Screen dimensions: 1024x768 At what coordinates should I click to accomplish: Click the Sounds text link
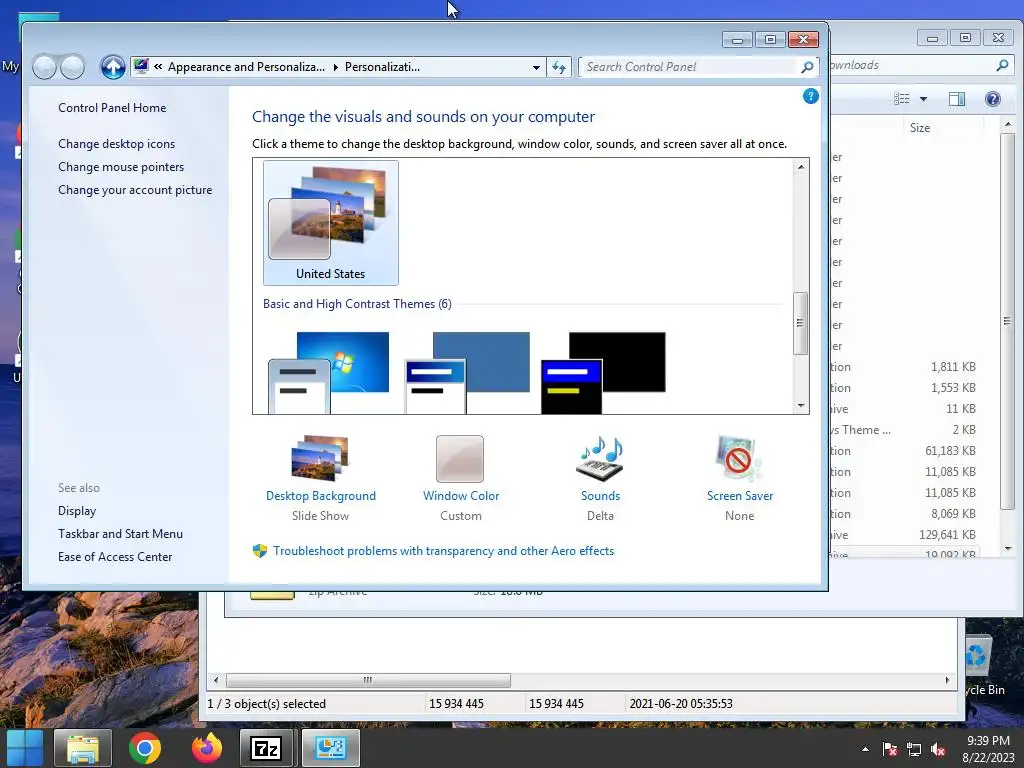[600, 496]
